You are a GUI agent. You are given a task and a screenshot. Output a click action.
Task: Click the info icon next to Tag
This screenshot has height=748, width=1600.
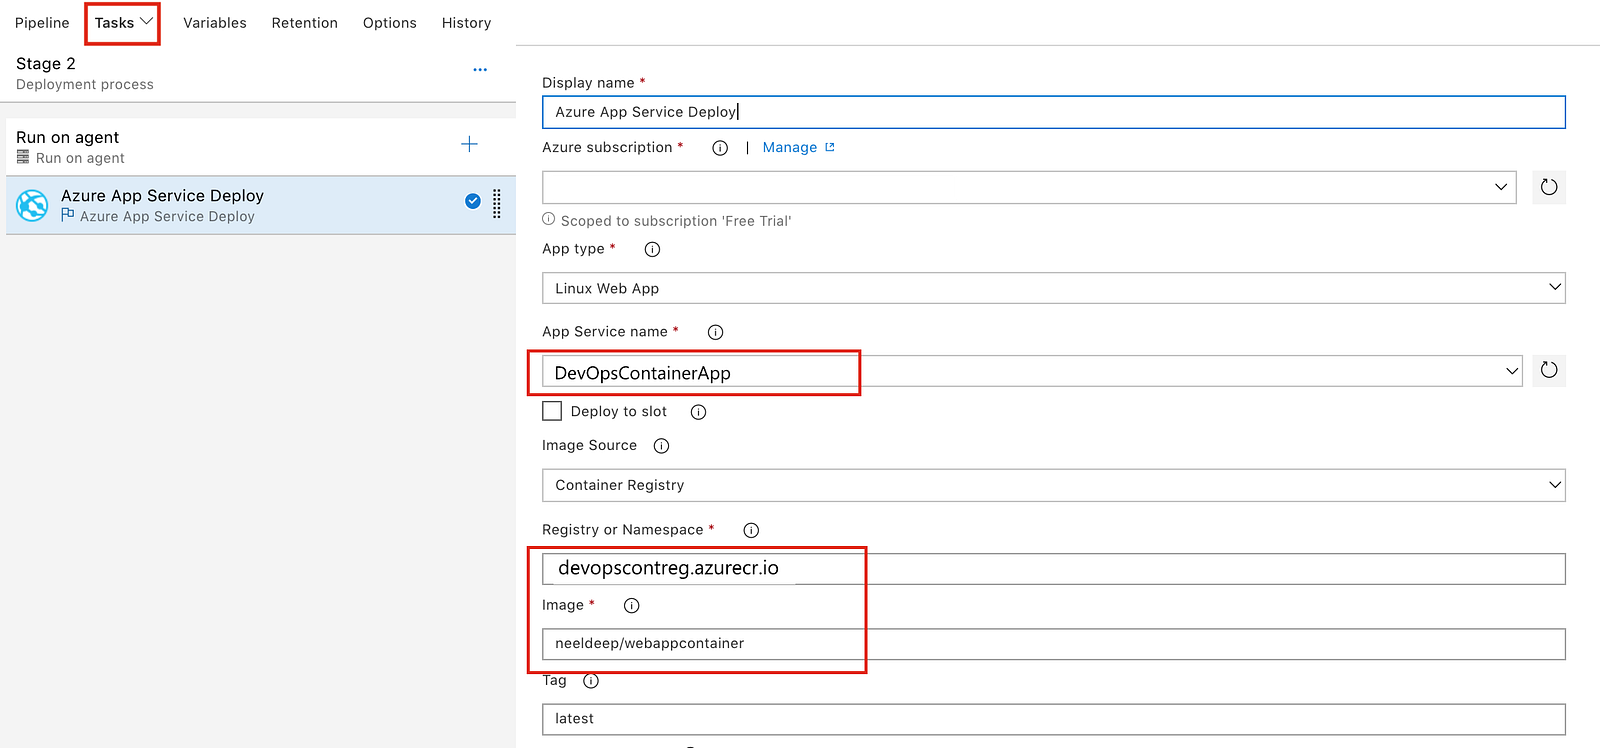coord(591,681)
